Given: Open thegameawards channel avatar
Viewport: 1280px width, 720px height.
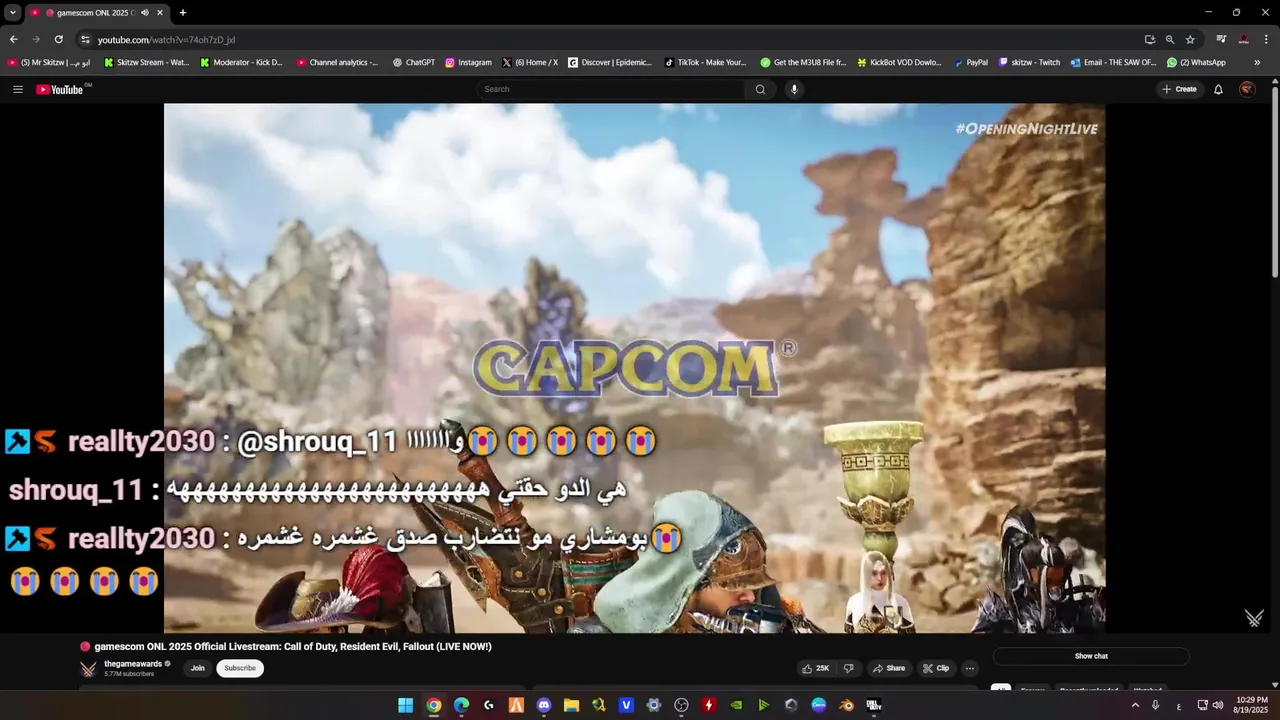Looking at the screenshot, I should (88, 668).
